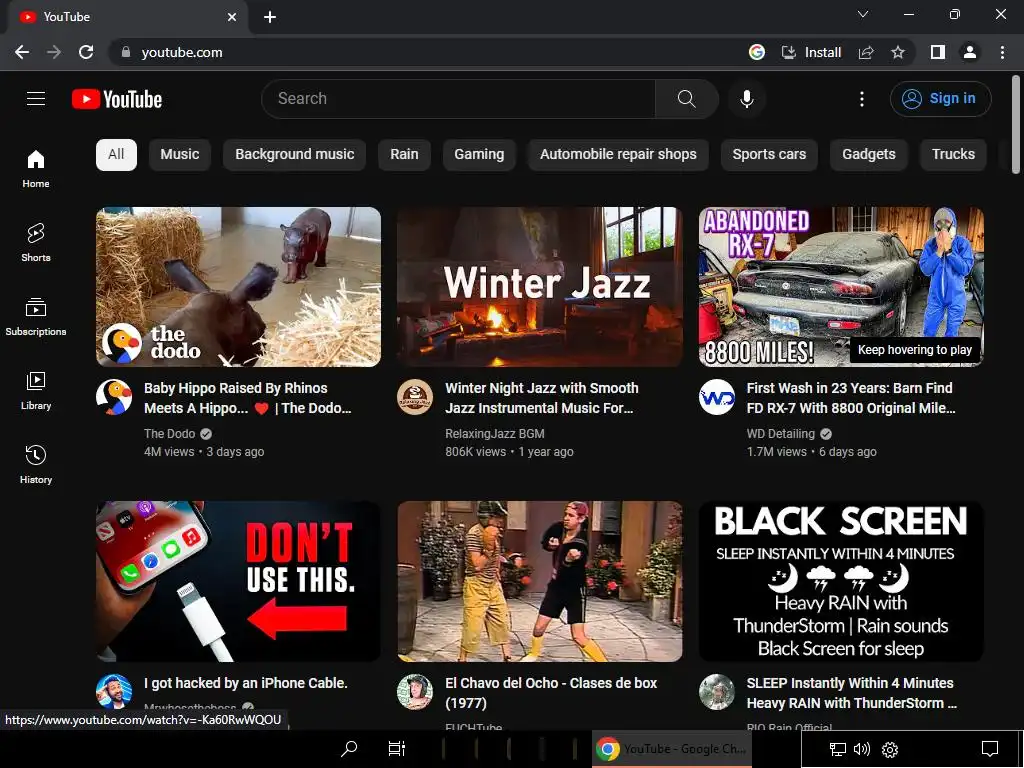Click the BLACK SCREEN rain thumbnail
Screen dimensions: 1024x768
click(x=841, y=581)
